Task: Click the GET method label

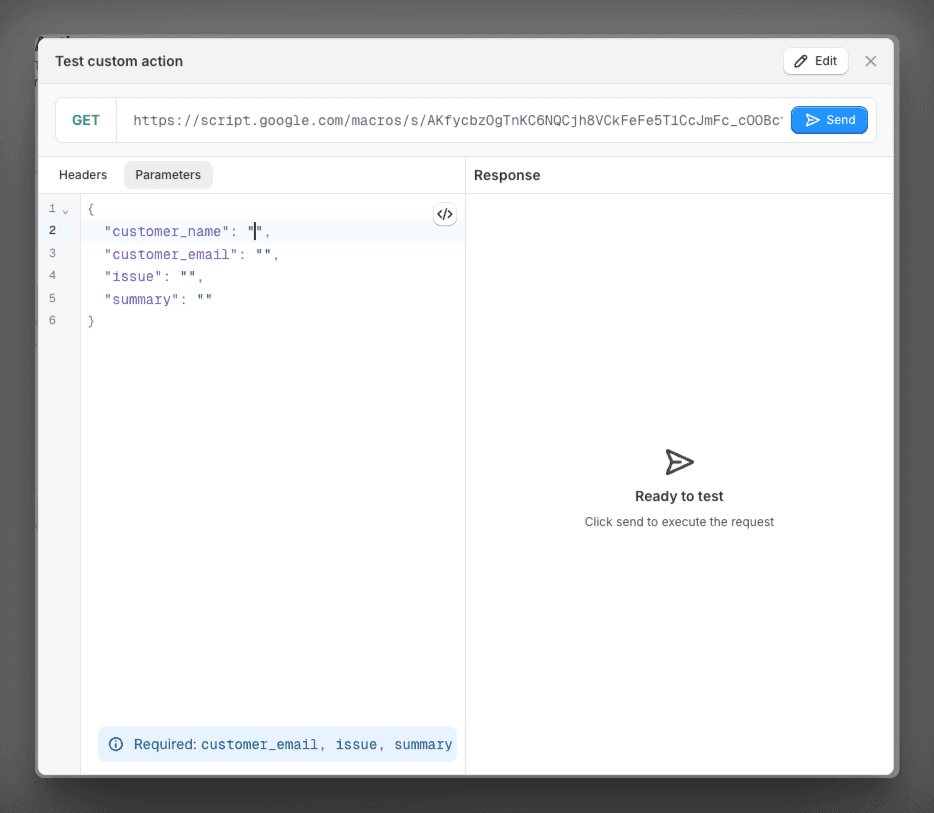Action: [86, 120]
